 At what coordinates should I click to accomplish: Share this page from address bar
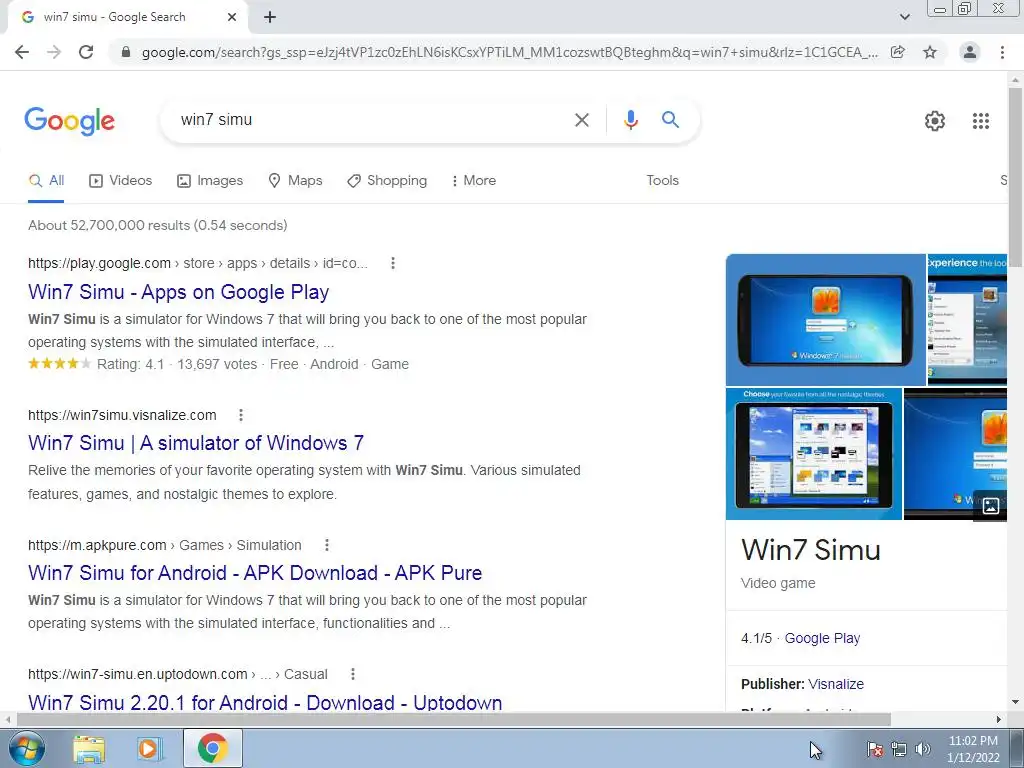(x=898, y=52)
